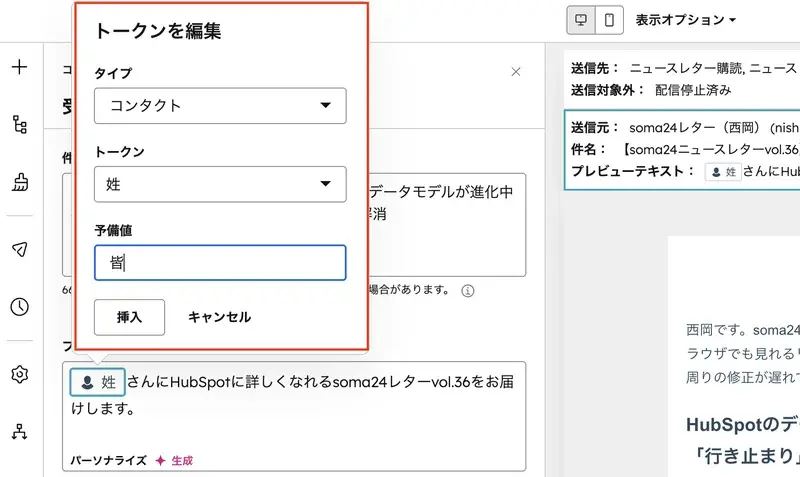Open the タイプ dropdown showing コンタクト
Screen dimensions: 800x477
[220, 106]
